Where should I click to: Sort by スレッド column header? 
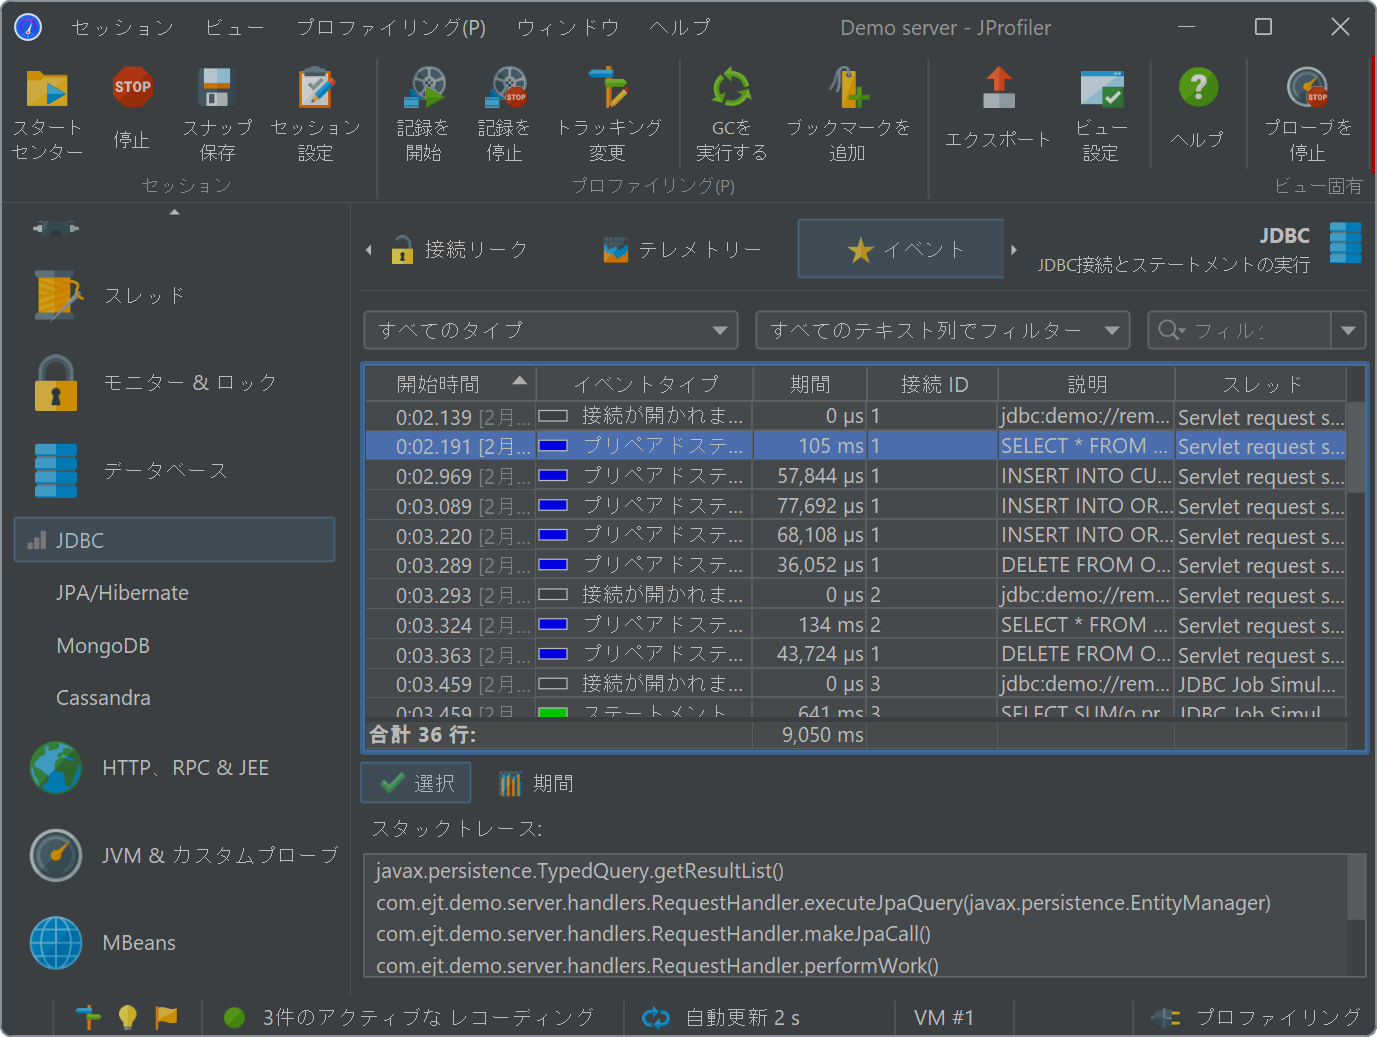[1261, 384]
